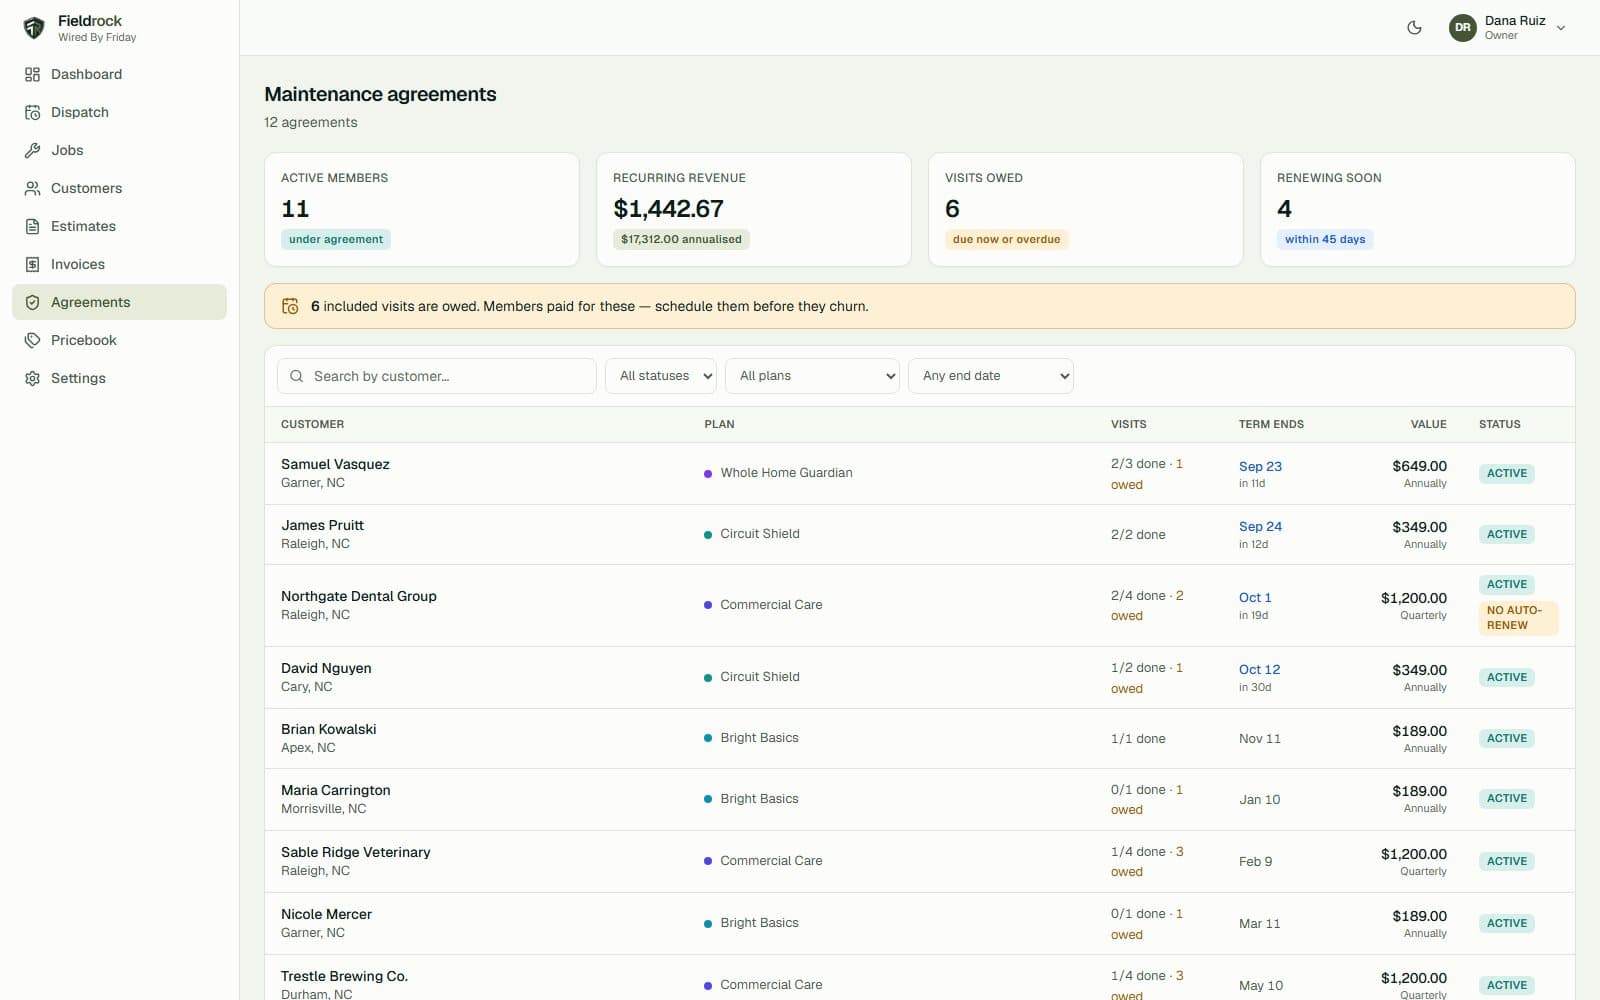1600x1000 pixels.
Task: Click the 'within 45 days' tag
Action: point(1325,239)
